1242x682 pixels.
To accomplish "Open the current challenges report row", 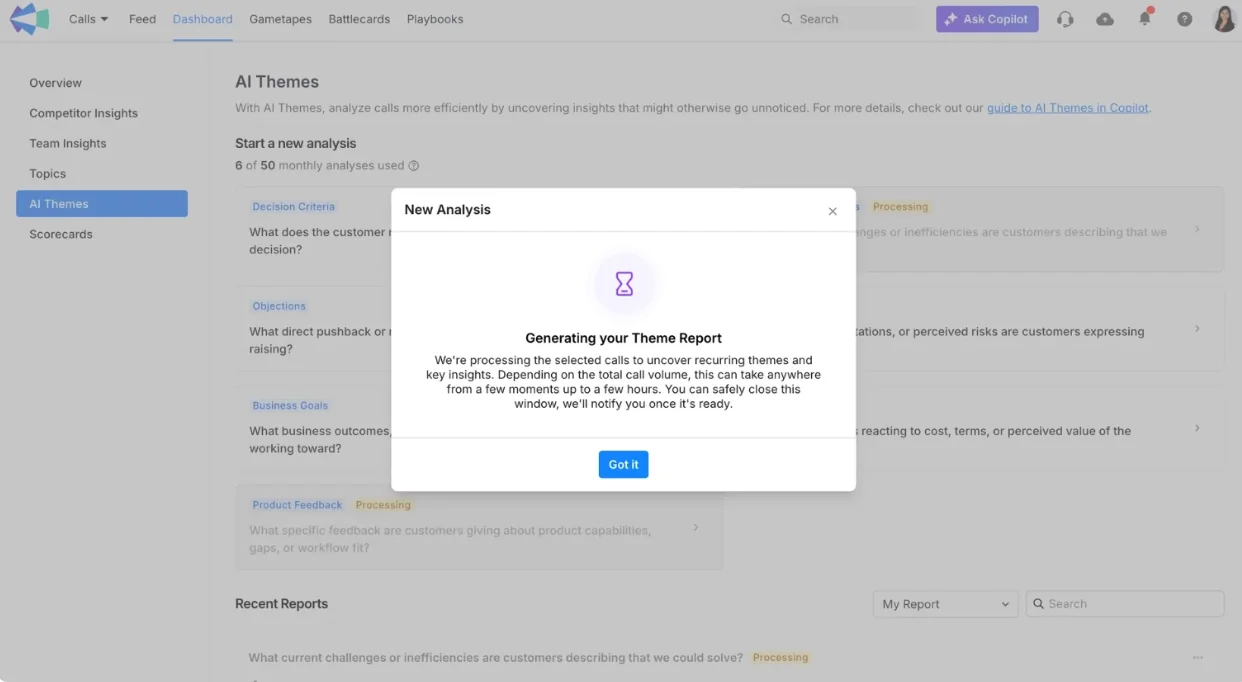I will point(729,658).
